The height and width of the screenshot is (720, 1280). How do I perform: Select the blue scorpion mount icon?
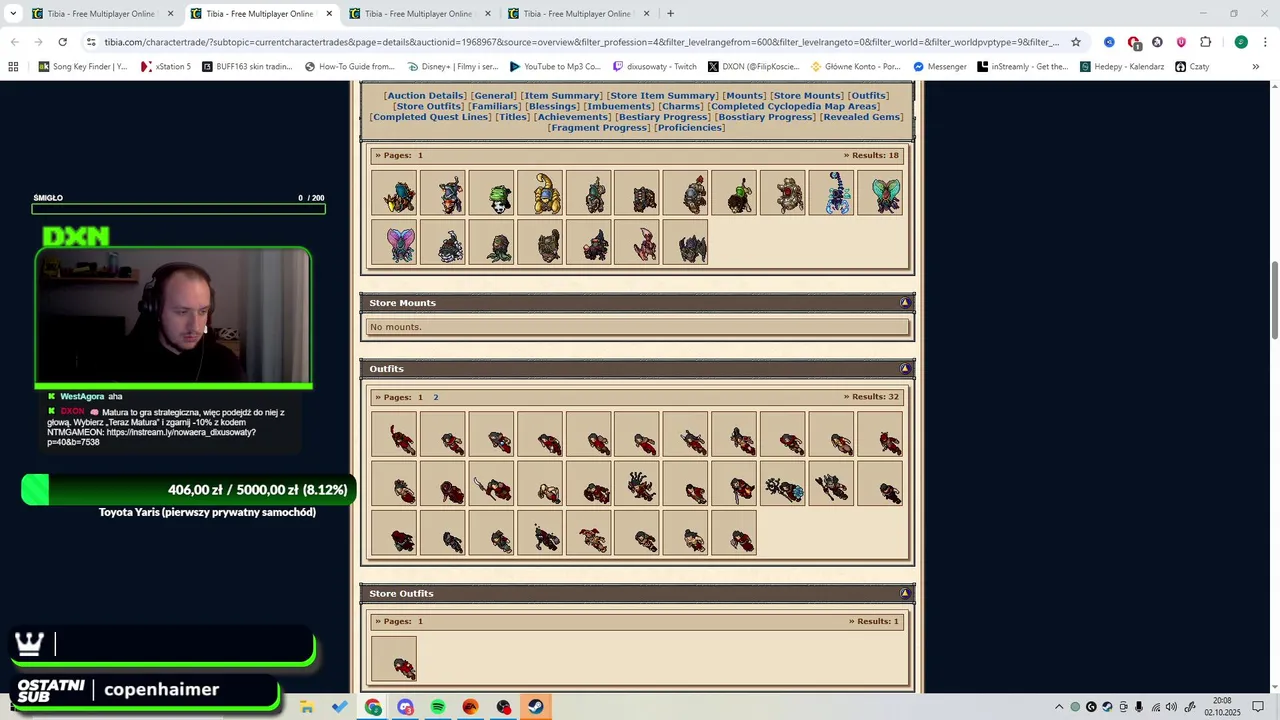tap(832, 193)
